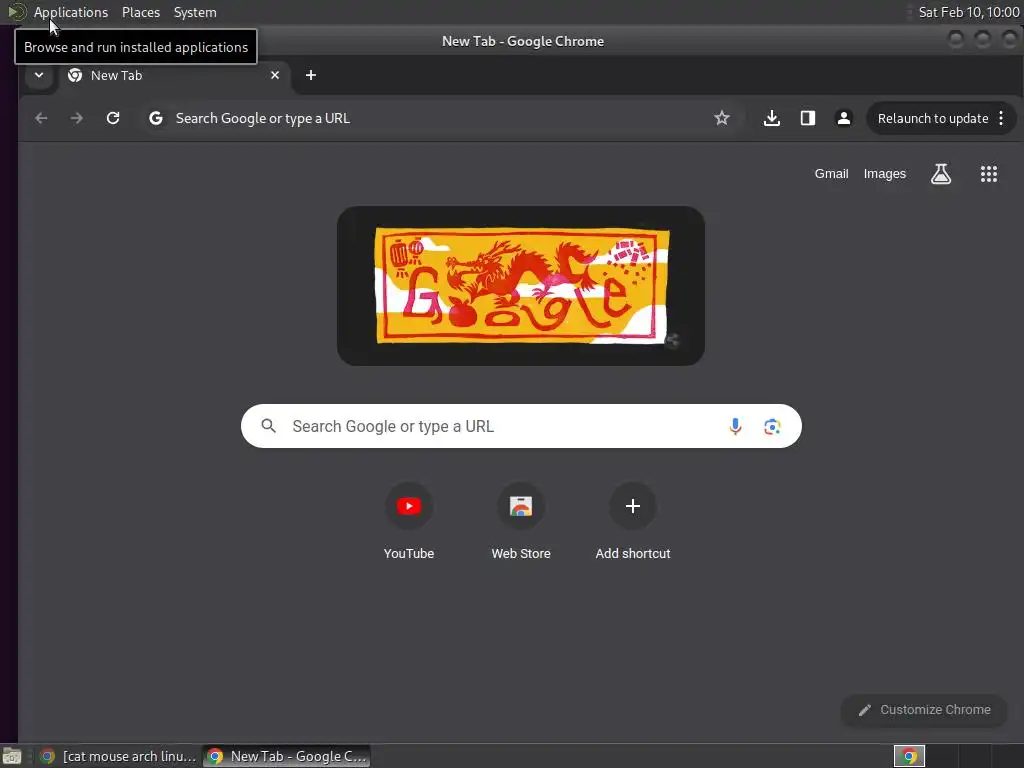Open the three-dot Chrome menu
1024x768 pixels.
click(x=1001, y=118)
